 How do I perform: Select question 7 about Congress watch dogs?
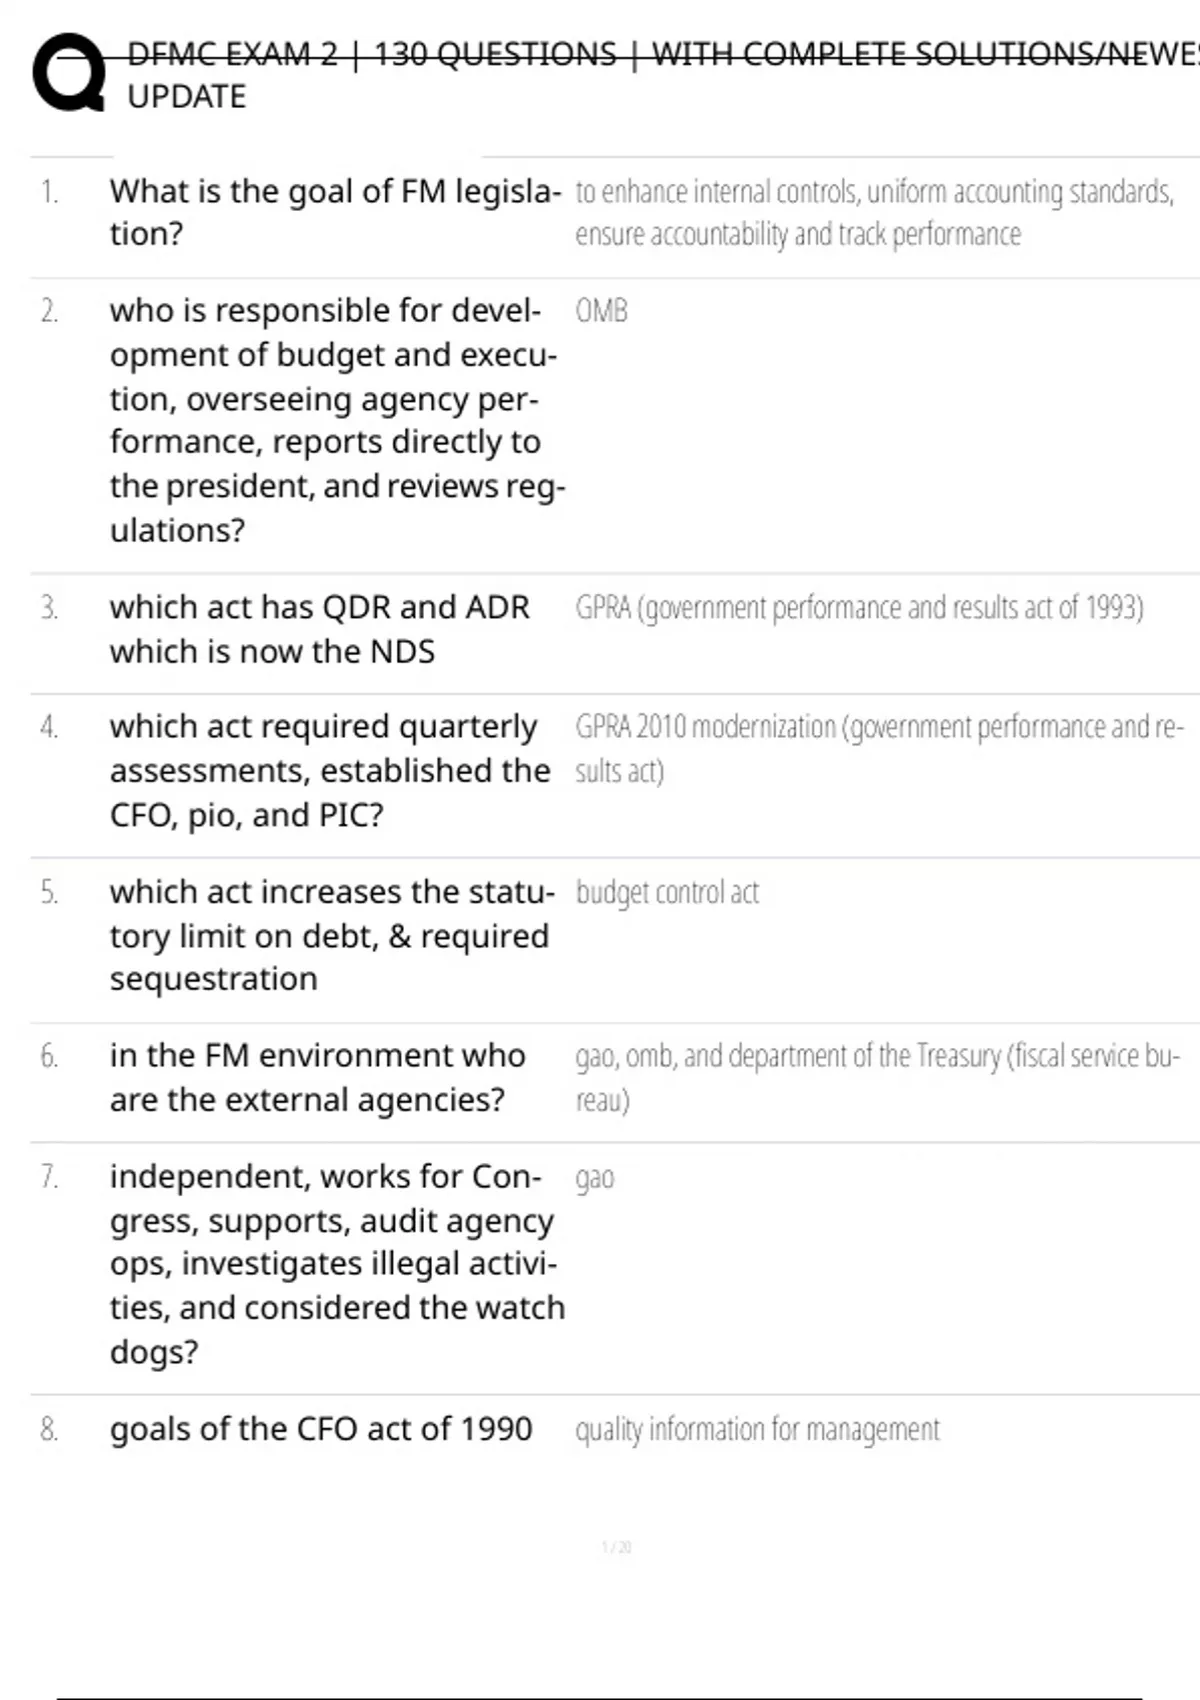tap(338, 1264)
